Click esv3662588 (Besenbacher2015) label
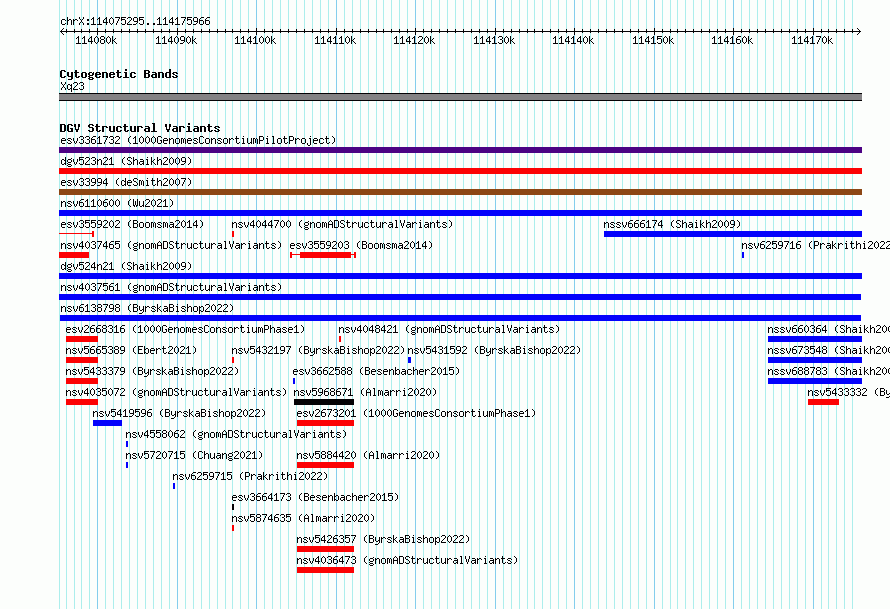 [x=376, y=371]
